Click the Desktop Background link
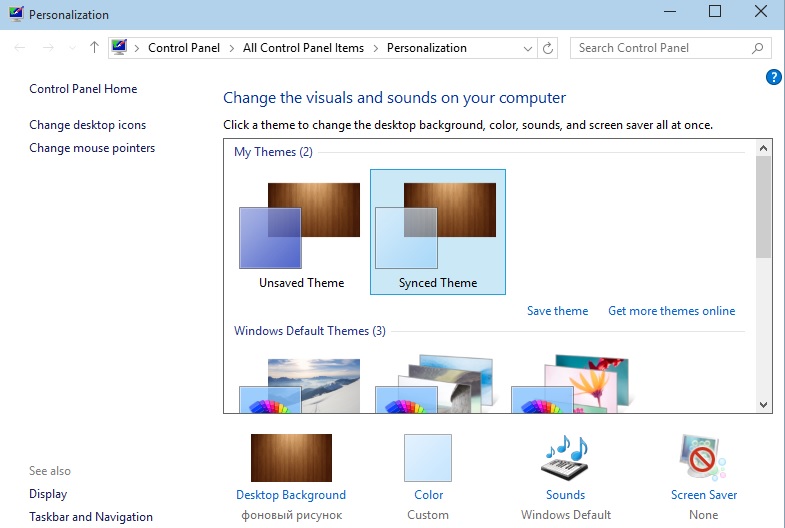The image size is (785, 528). click(291, 495)
